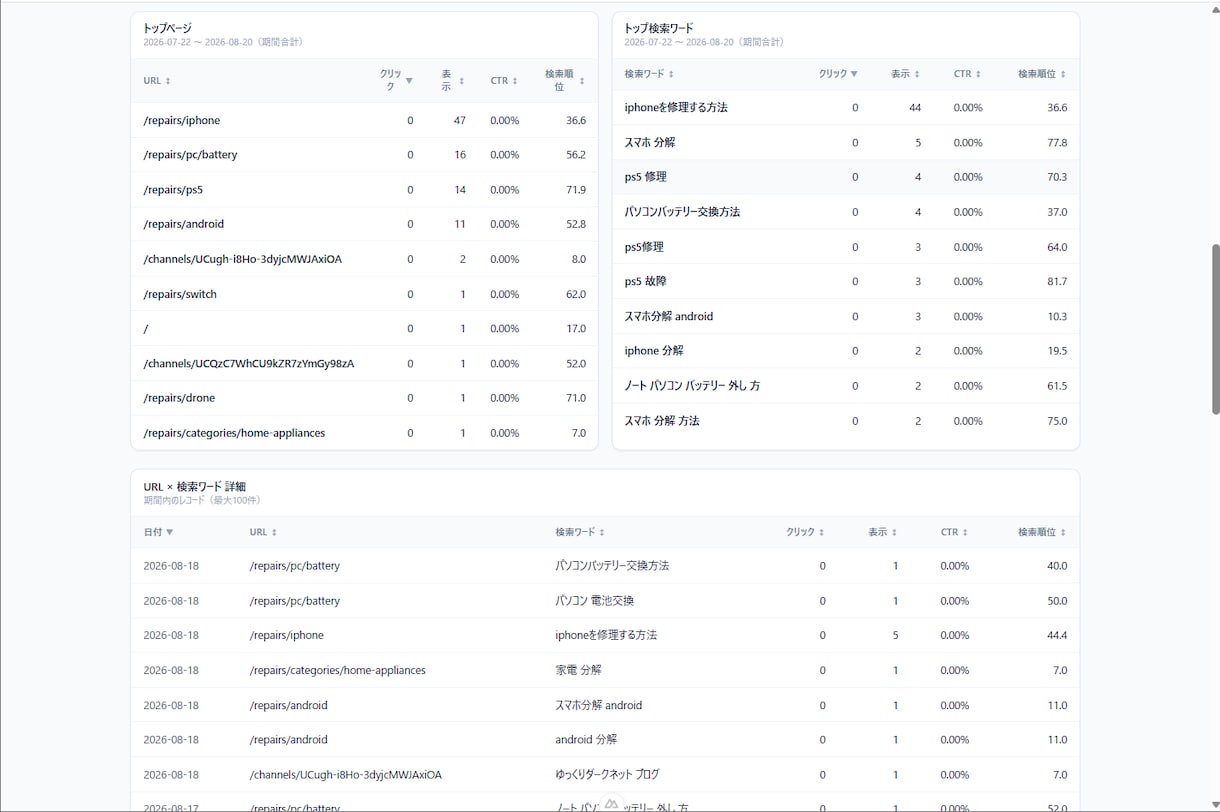This screenshot has width=1220, height=812.
Task: Sort トップページ table by 検索順位 column
Action: click(565, 81)
